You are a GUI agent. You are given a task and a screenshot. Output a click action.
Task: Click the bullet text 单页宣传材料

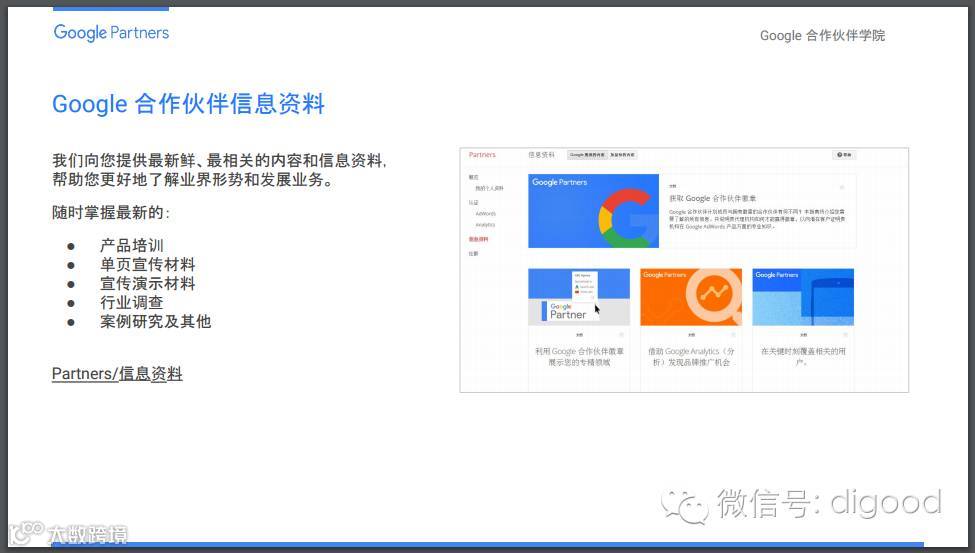tap(148, 264)
